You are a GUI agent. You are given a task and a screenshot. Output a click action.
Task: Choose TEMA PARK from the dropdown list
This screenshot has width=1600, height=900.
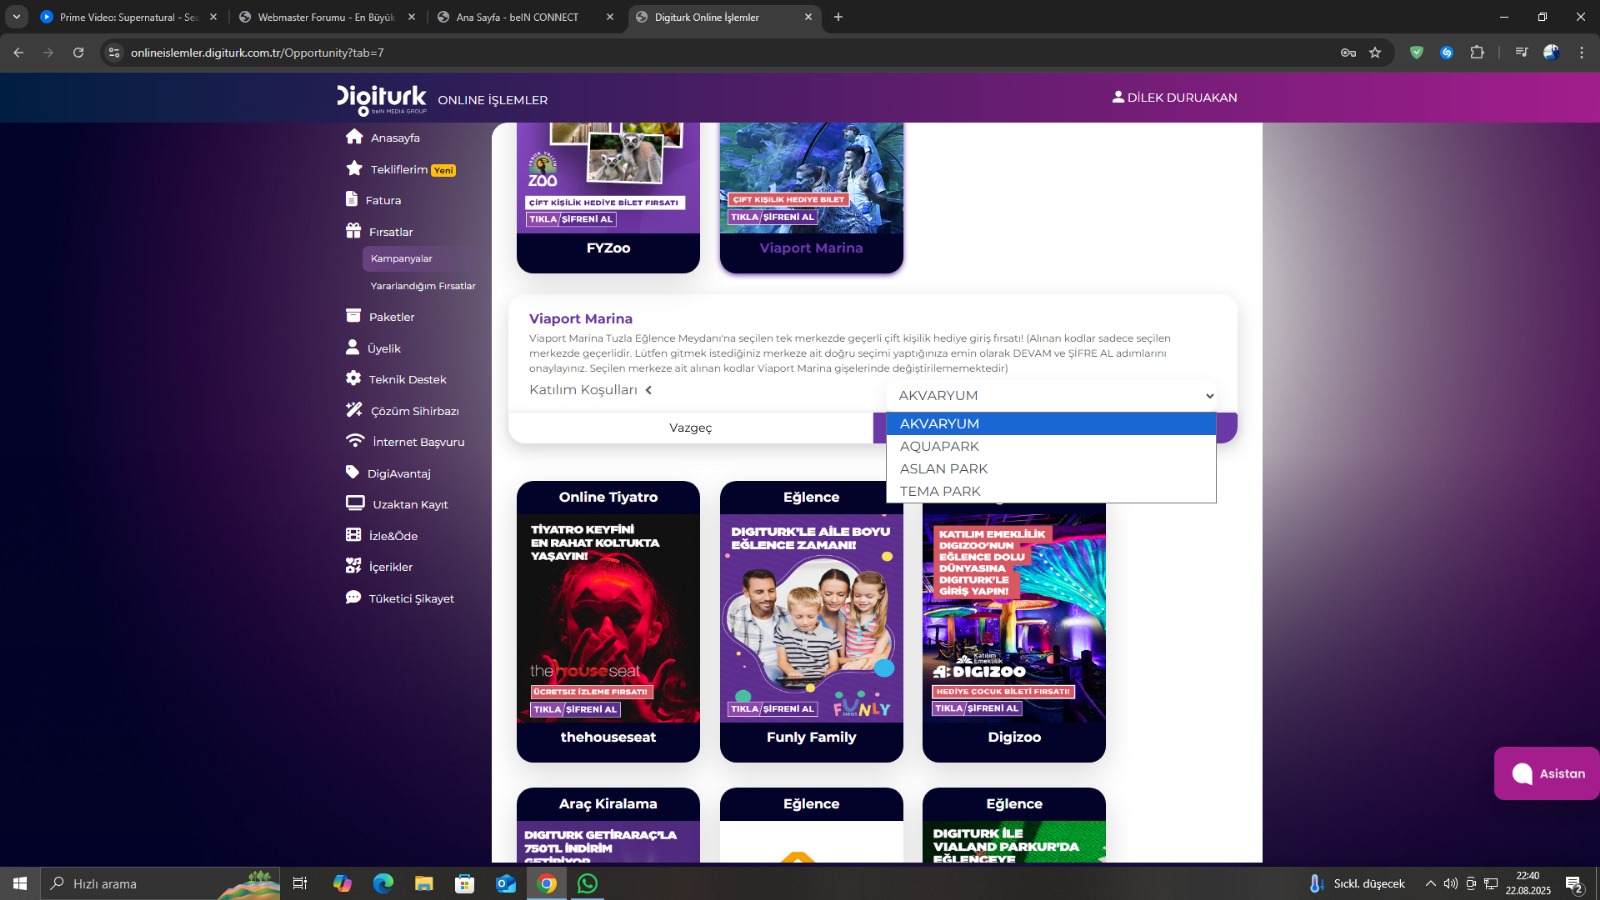point(1051,491)
